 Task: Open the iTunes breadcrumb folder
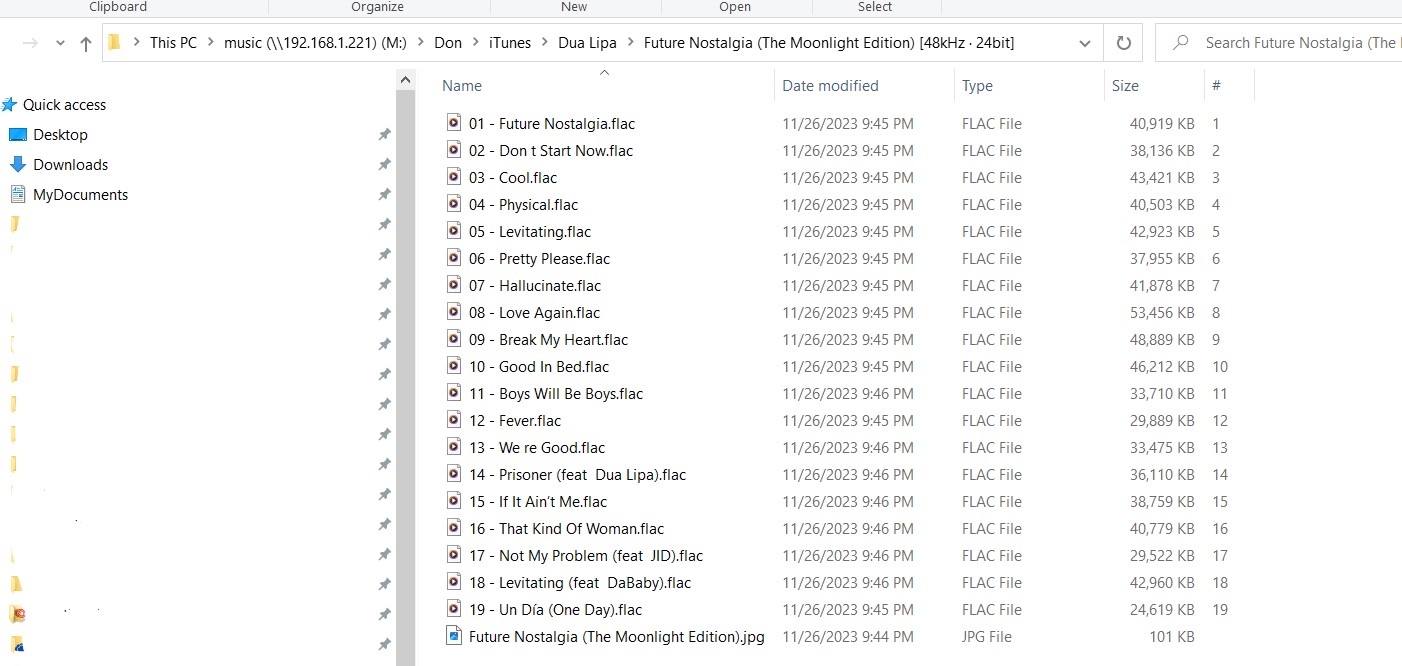click(x=510, y=43)
